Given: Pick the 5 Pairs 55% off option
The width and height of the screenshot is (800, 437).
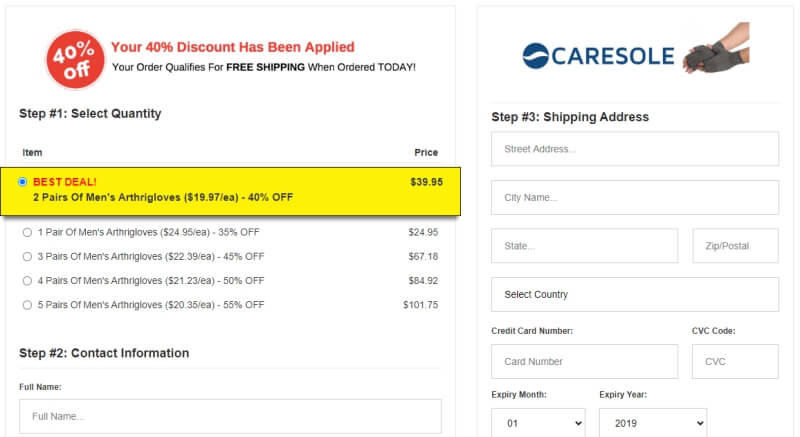Looking at the screenshot, I should 27,305.
